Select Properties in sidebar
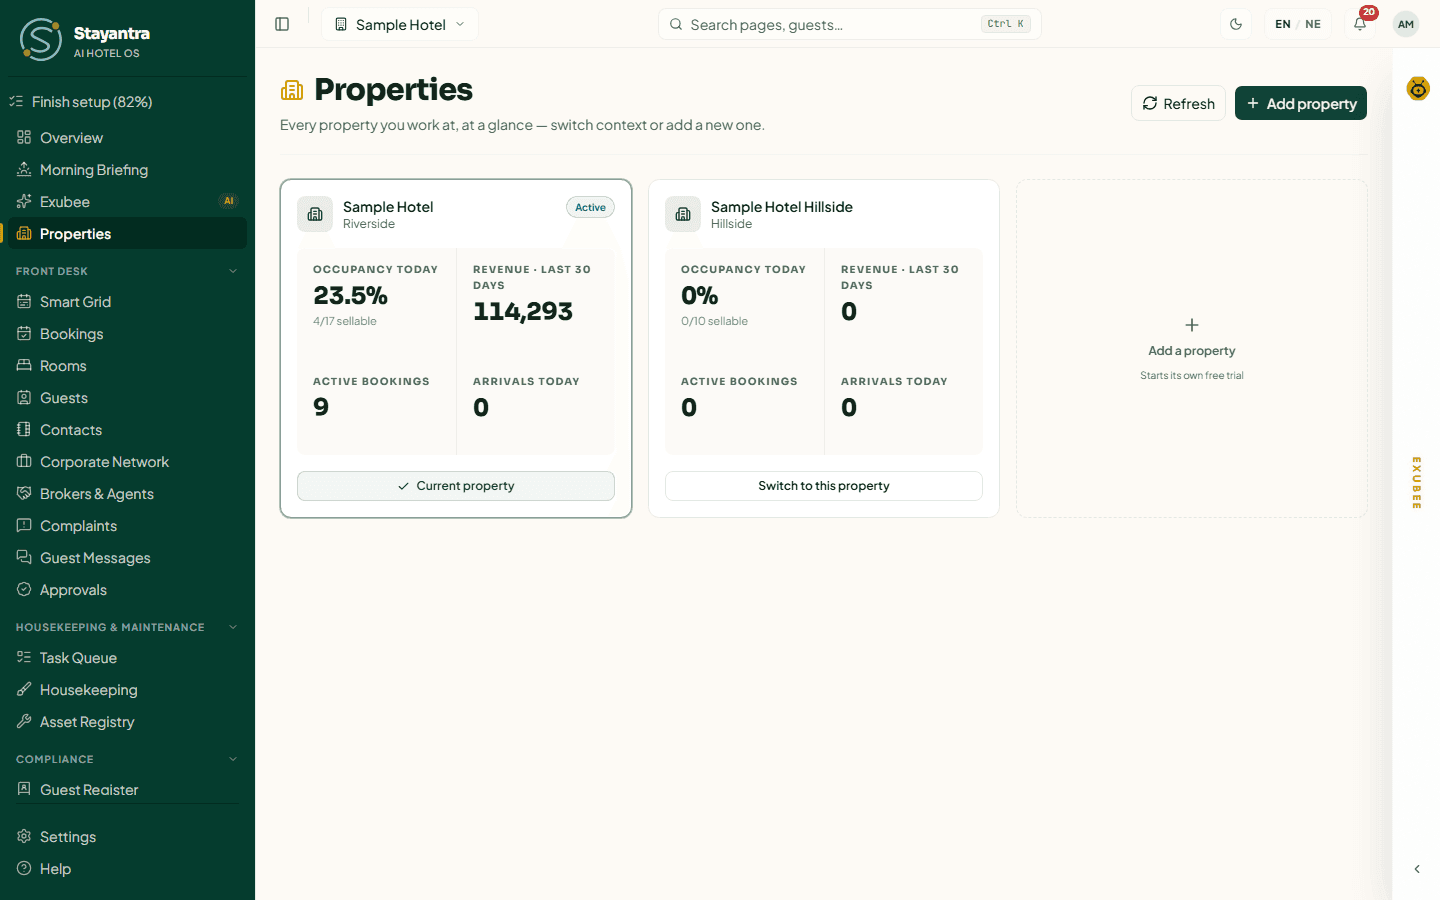The height and width of the screenshot is (900, 1440). (127, 234)
